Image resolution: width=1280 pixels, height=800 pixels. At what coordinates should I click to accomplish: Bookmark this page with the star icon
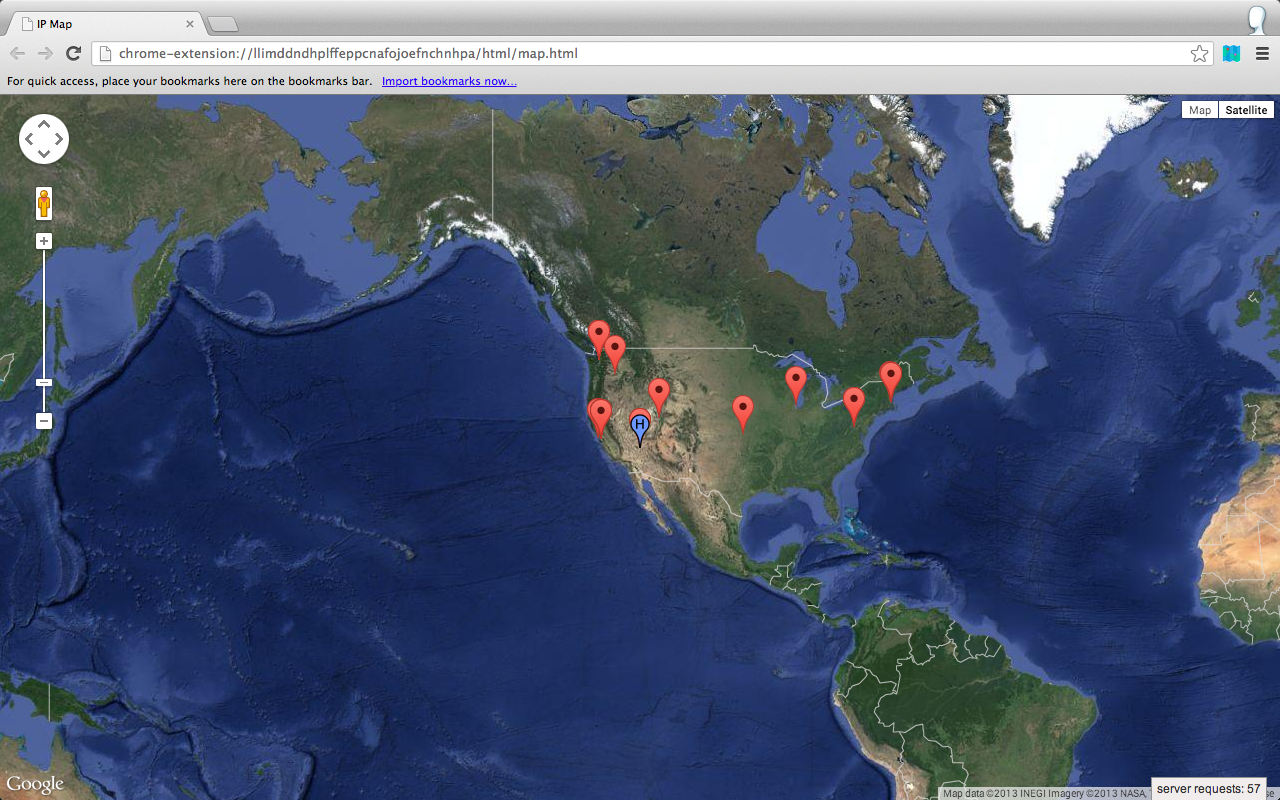click(x=1199, y=53)
